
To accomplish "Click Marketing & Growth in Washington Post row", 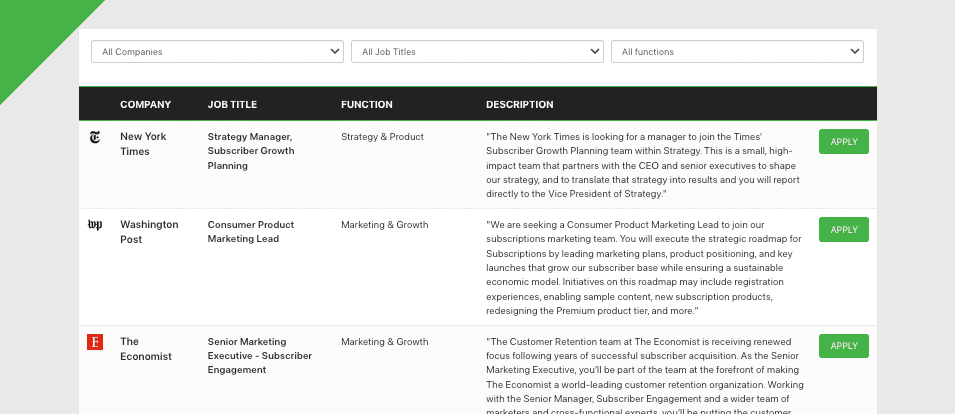I will point(384,225).
